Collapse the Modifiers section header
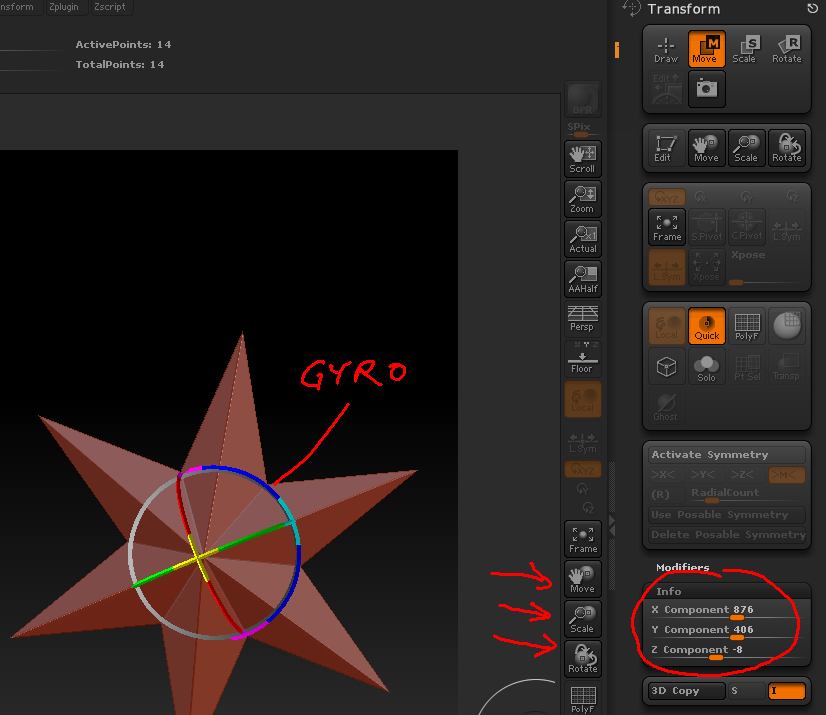 coord(682,567)
